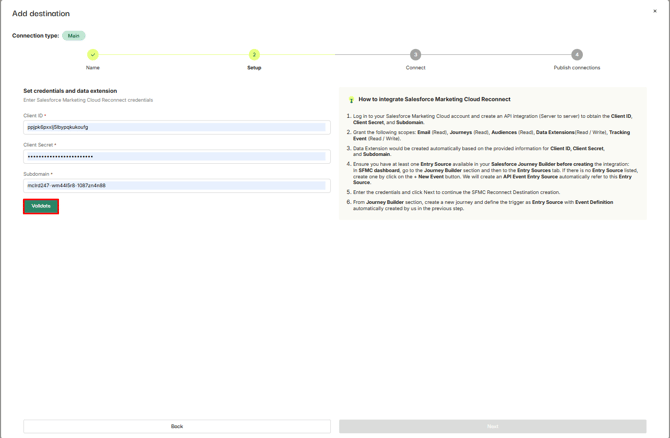Focus the Client ID input field
670x438 pixels.
177,127
